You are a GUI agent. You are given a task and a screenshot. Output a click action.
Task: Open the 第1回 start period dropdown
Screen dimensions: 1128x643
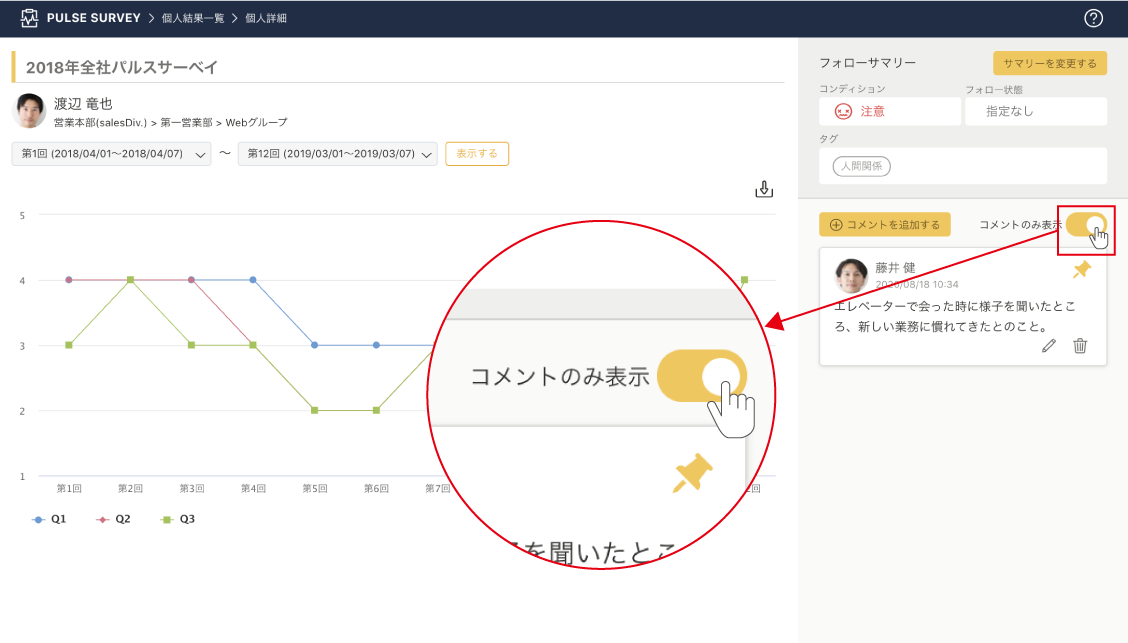[111, 154]
